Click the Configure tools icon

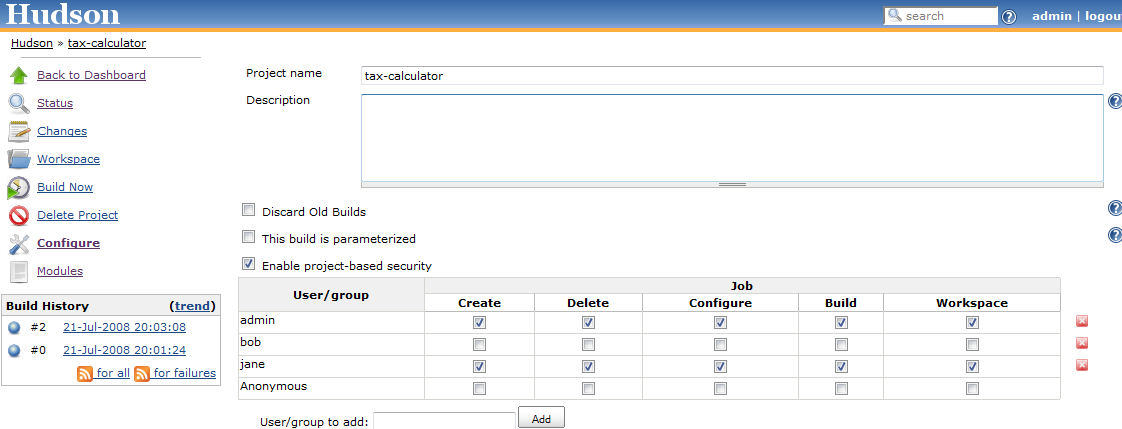(19, 243)
